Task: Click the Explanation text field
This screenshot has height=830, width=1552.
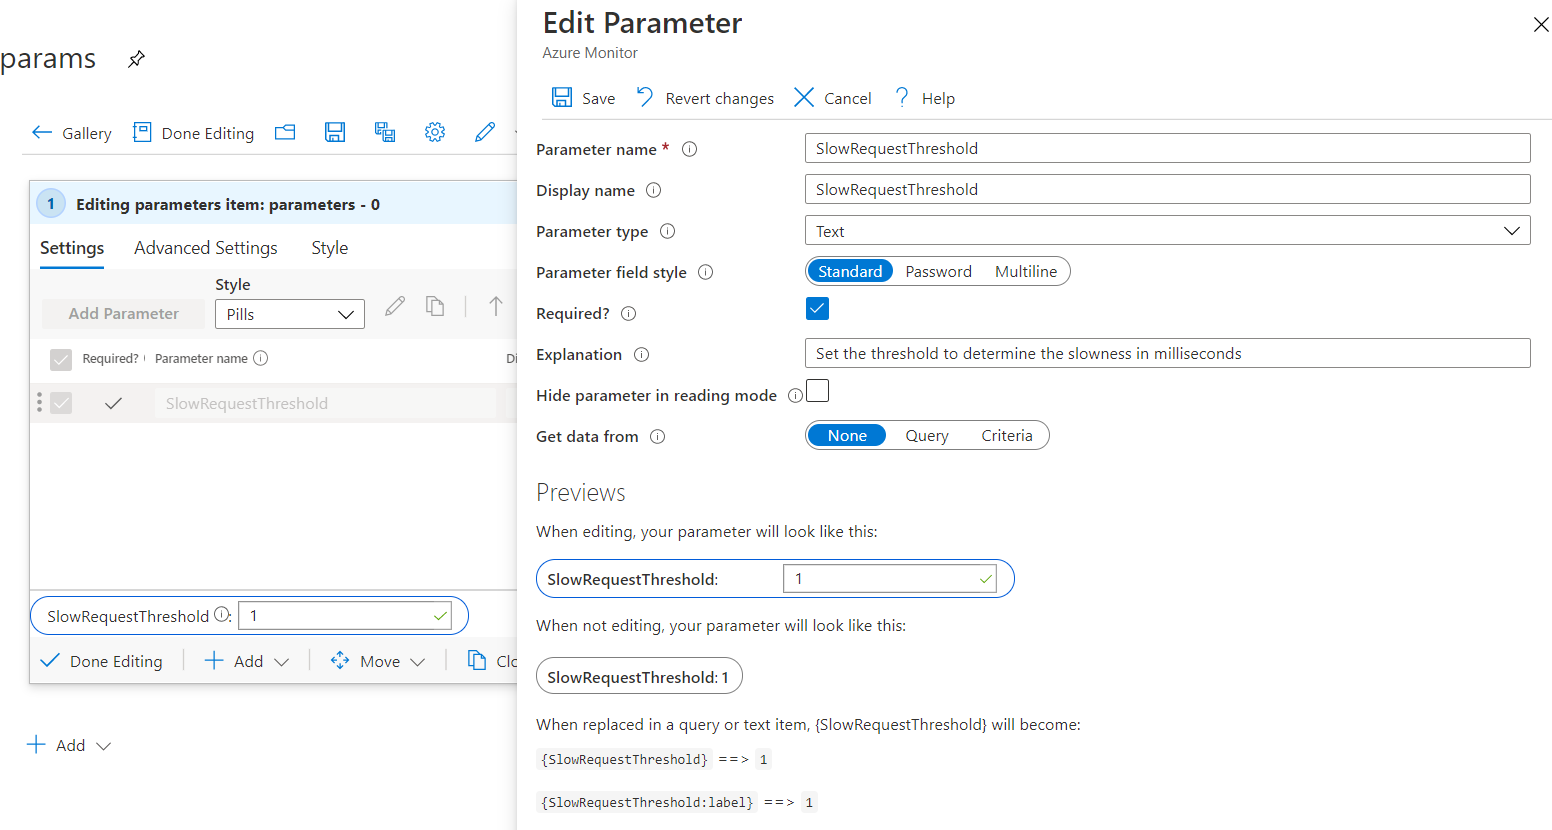Action: pyautogui.click(x=1167, y=354)
